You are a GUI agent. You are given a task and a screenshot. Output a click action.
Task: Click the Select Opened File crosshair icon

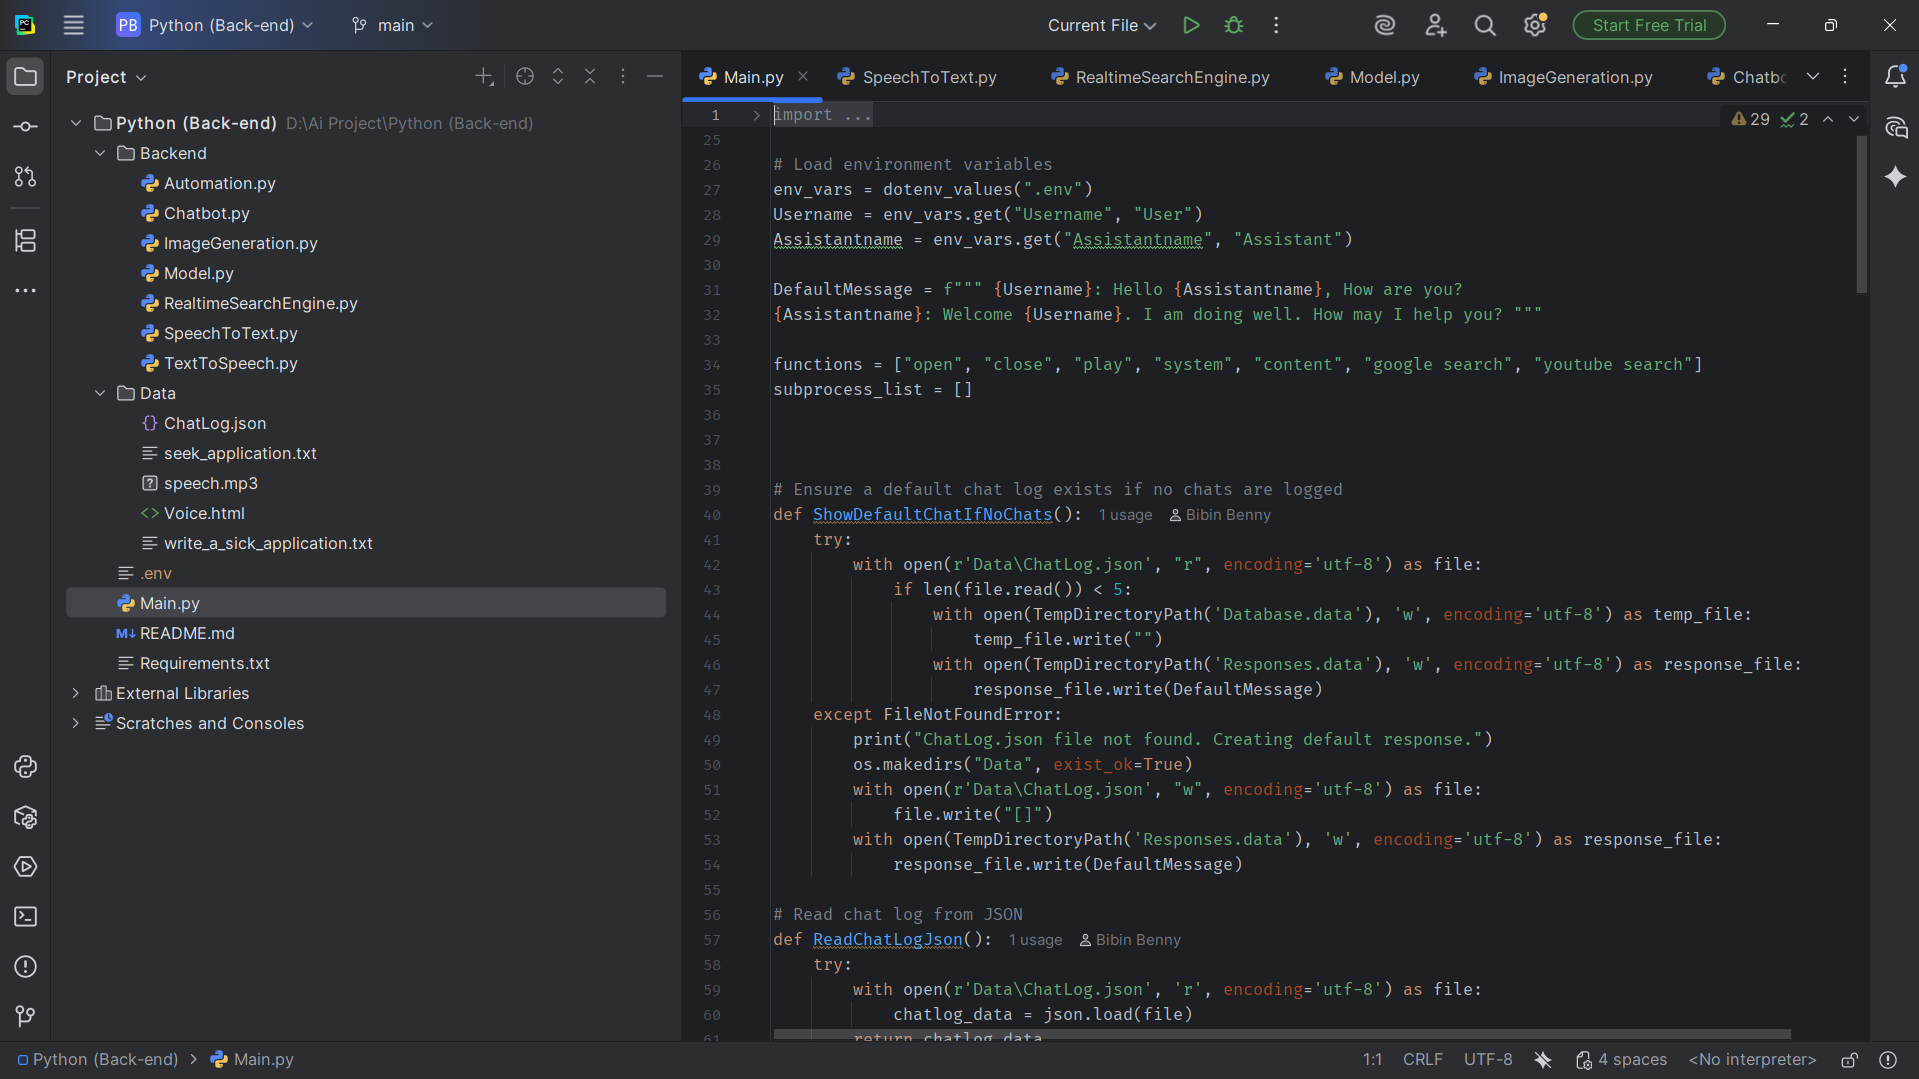[x=525, y=77]
